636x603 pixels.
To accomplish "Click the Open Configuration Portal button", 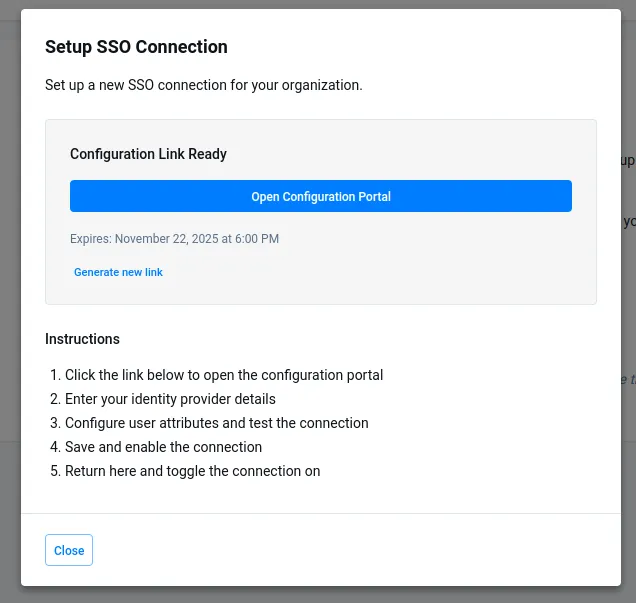I will pos(320,196).
